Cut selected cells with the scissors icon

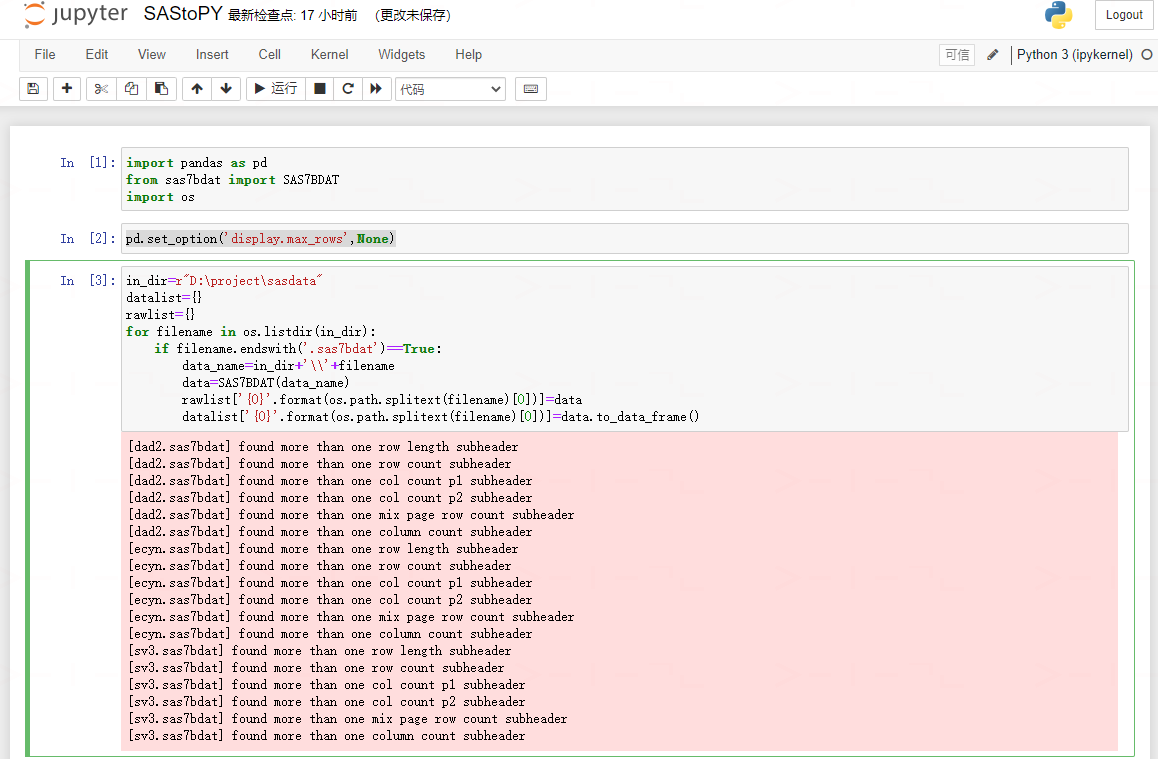coord(100,89)
